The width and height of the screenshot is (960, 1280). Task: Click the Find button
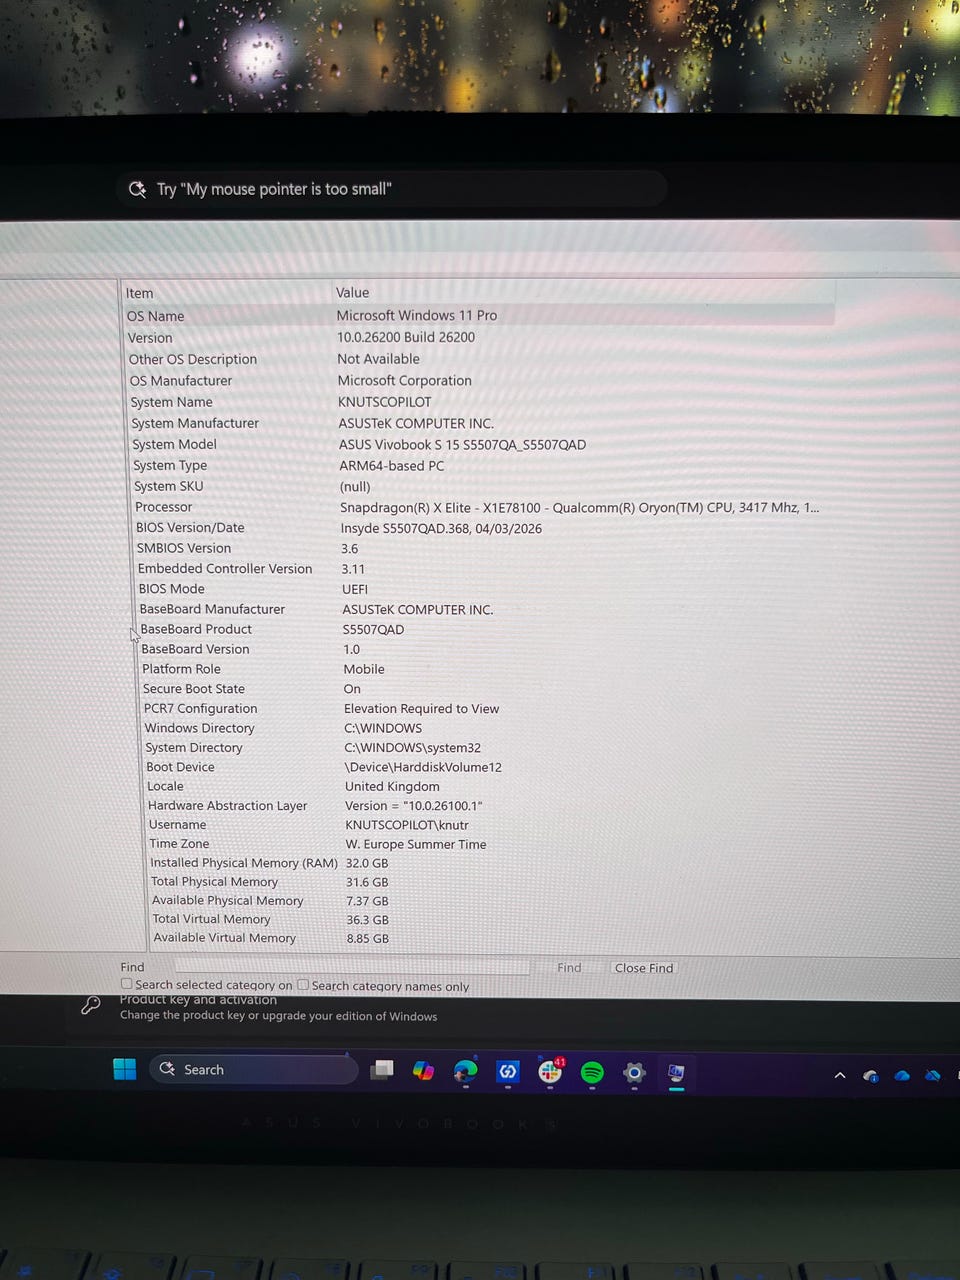coord(569,967)
